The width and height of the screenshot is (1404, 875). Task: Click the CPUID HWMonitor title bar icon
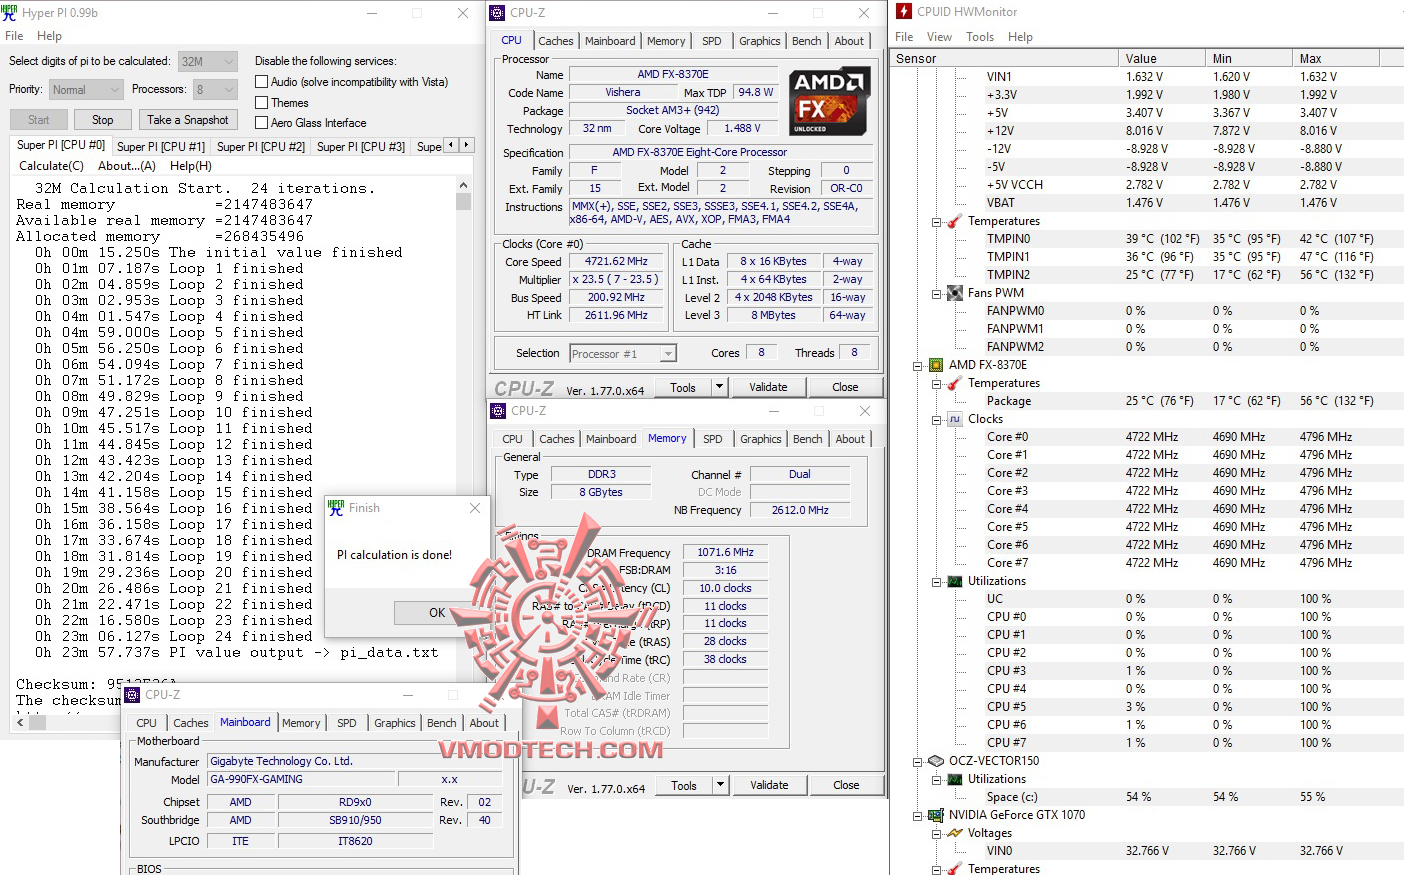(904, 12)
